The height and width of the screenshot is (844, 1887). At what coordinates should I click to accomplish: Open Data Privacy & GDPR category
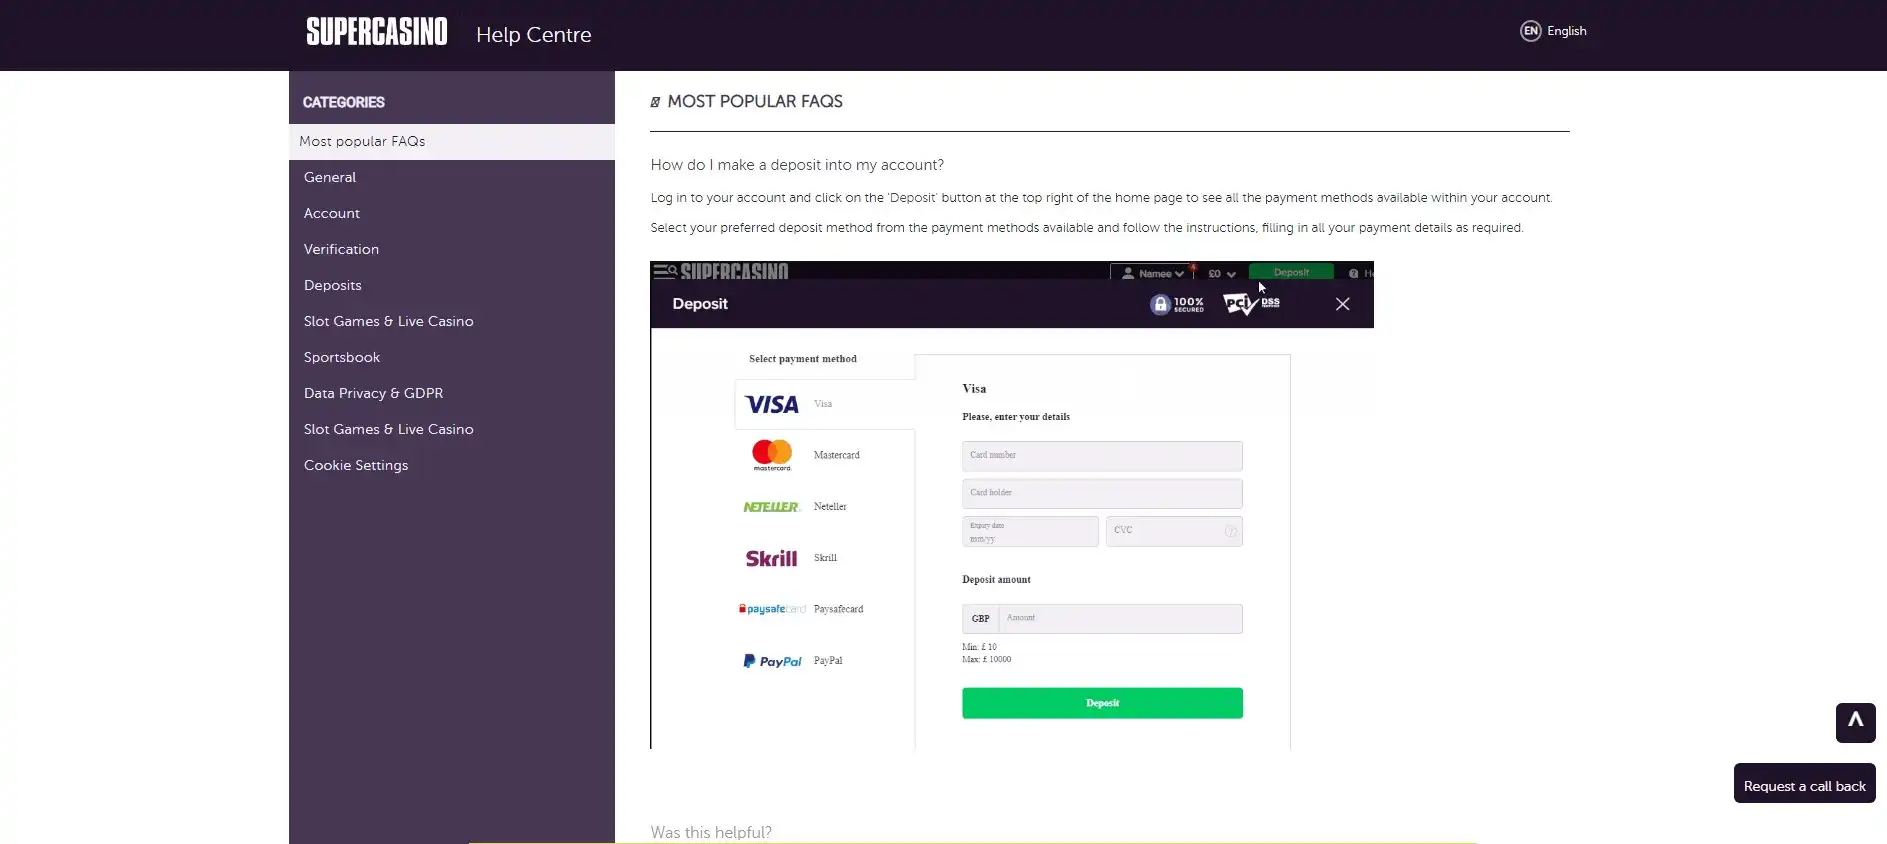click(452, 394)
